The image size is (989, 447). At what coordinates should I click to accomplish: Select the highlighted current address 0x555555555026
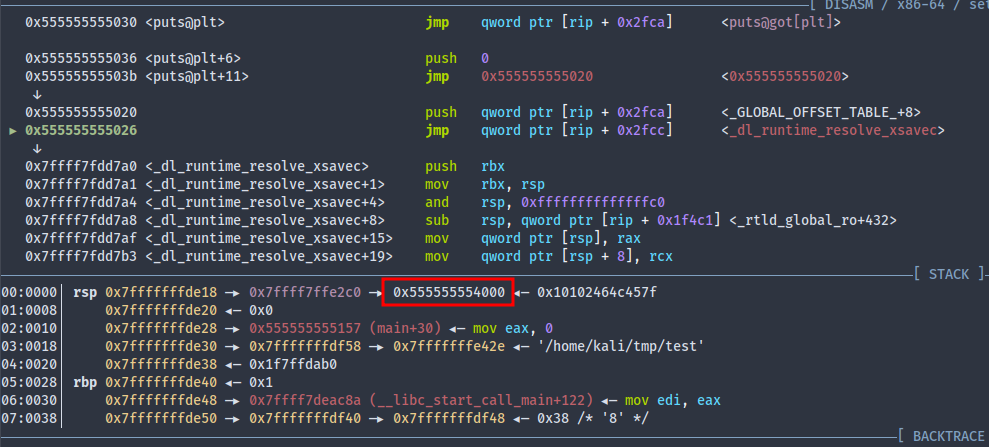(81, 131)
